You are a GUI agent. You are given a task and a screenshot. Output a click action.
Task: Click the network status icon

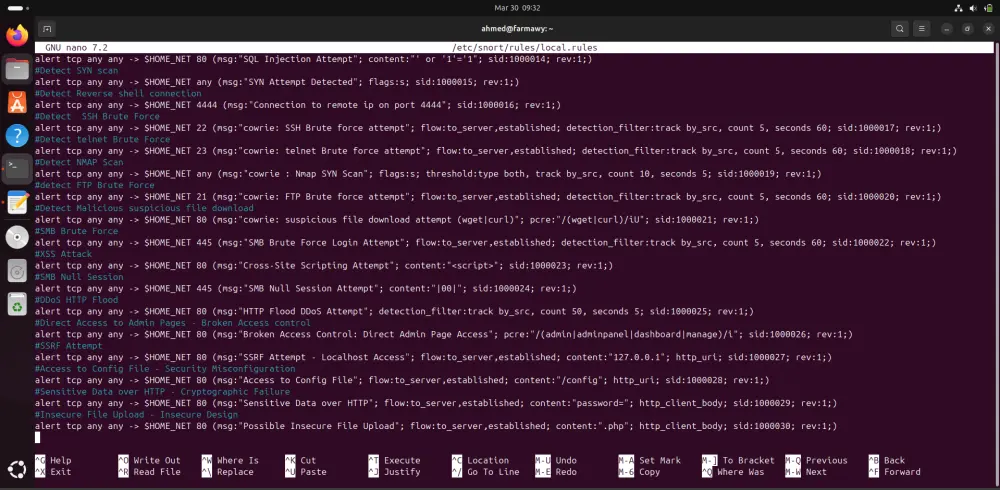[959, 8]
